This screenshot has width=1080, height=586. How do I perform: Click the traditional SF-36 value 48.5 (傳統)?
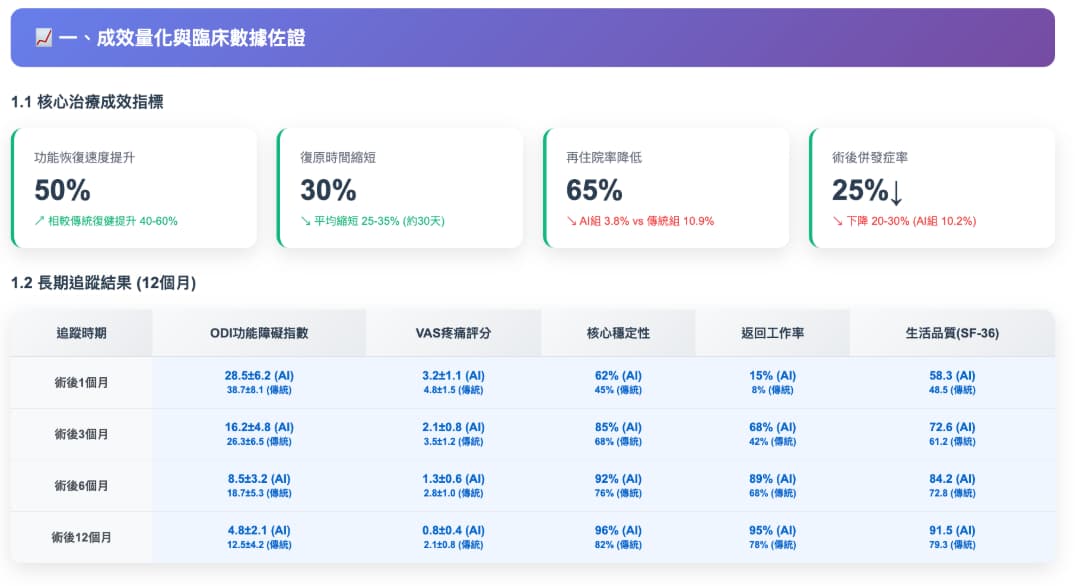tap(952, 390)
